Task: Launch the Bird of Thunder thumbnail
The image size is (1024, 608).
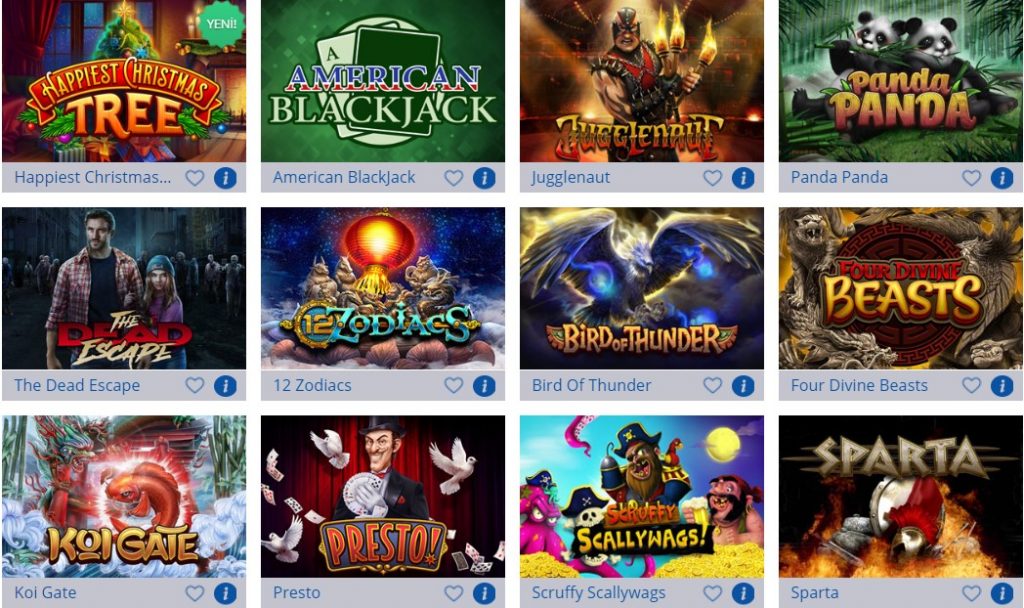Action: (x=641, y=288)
